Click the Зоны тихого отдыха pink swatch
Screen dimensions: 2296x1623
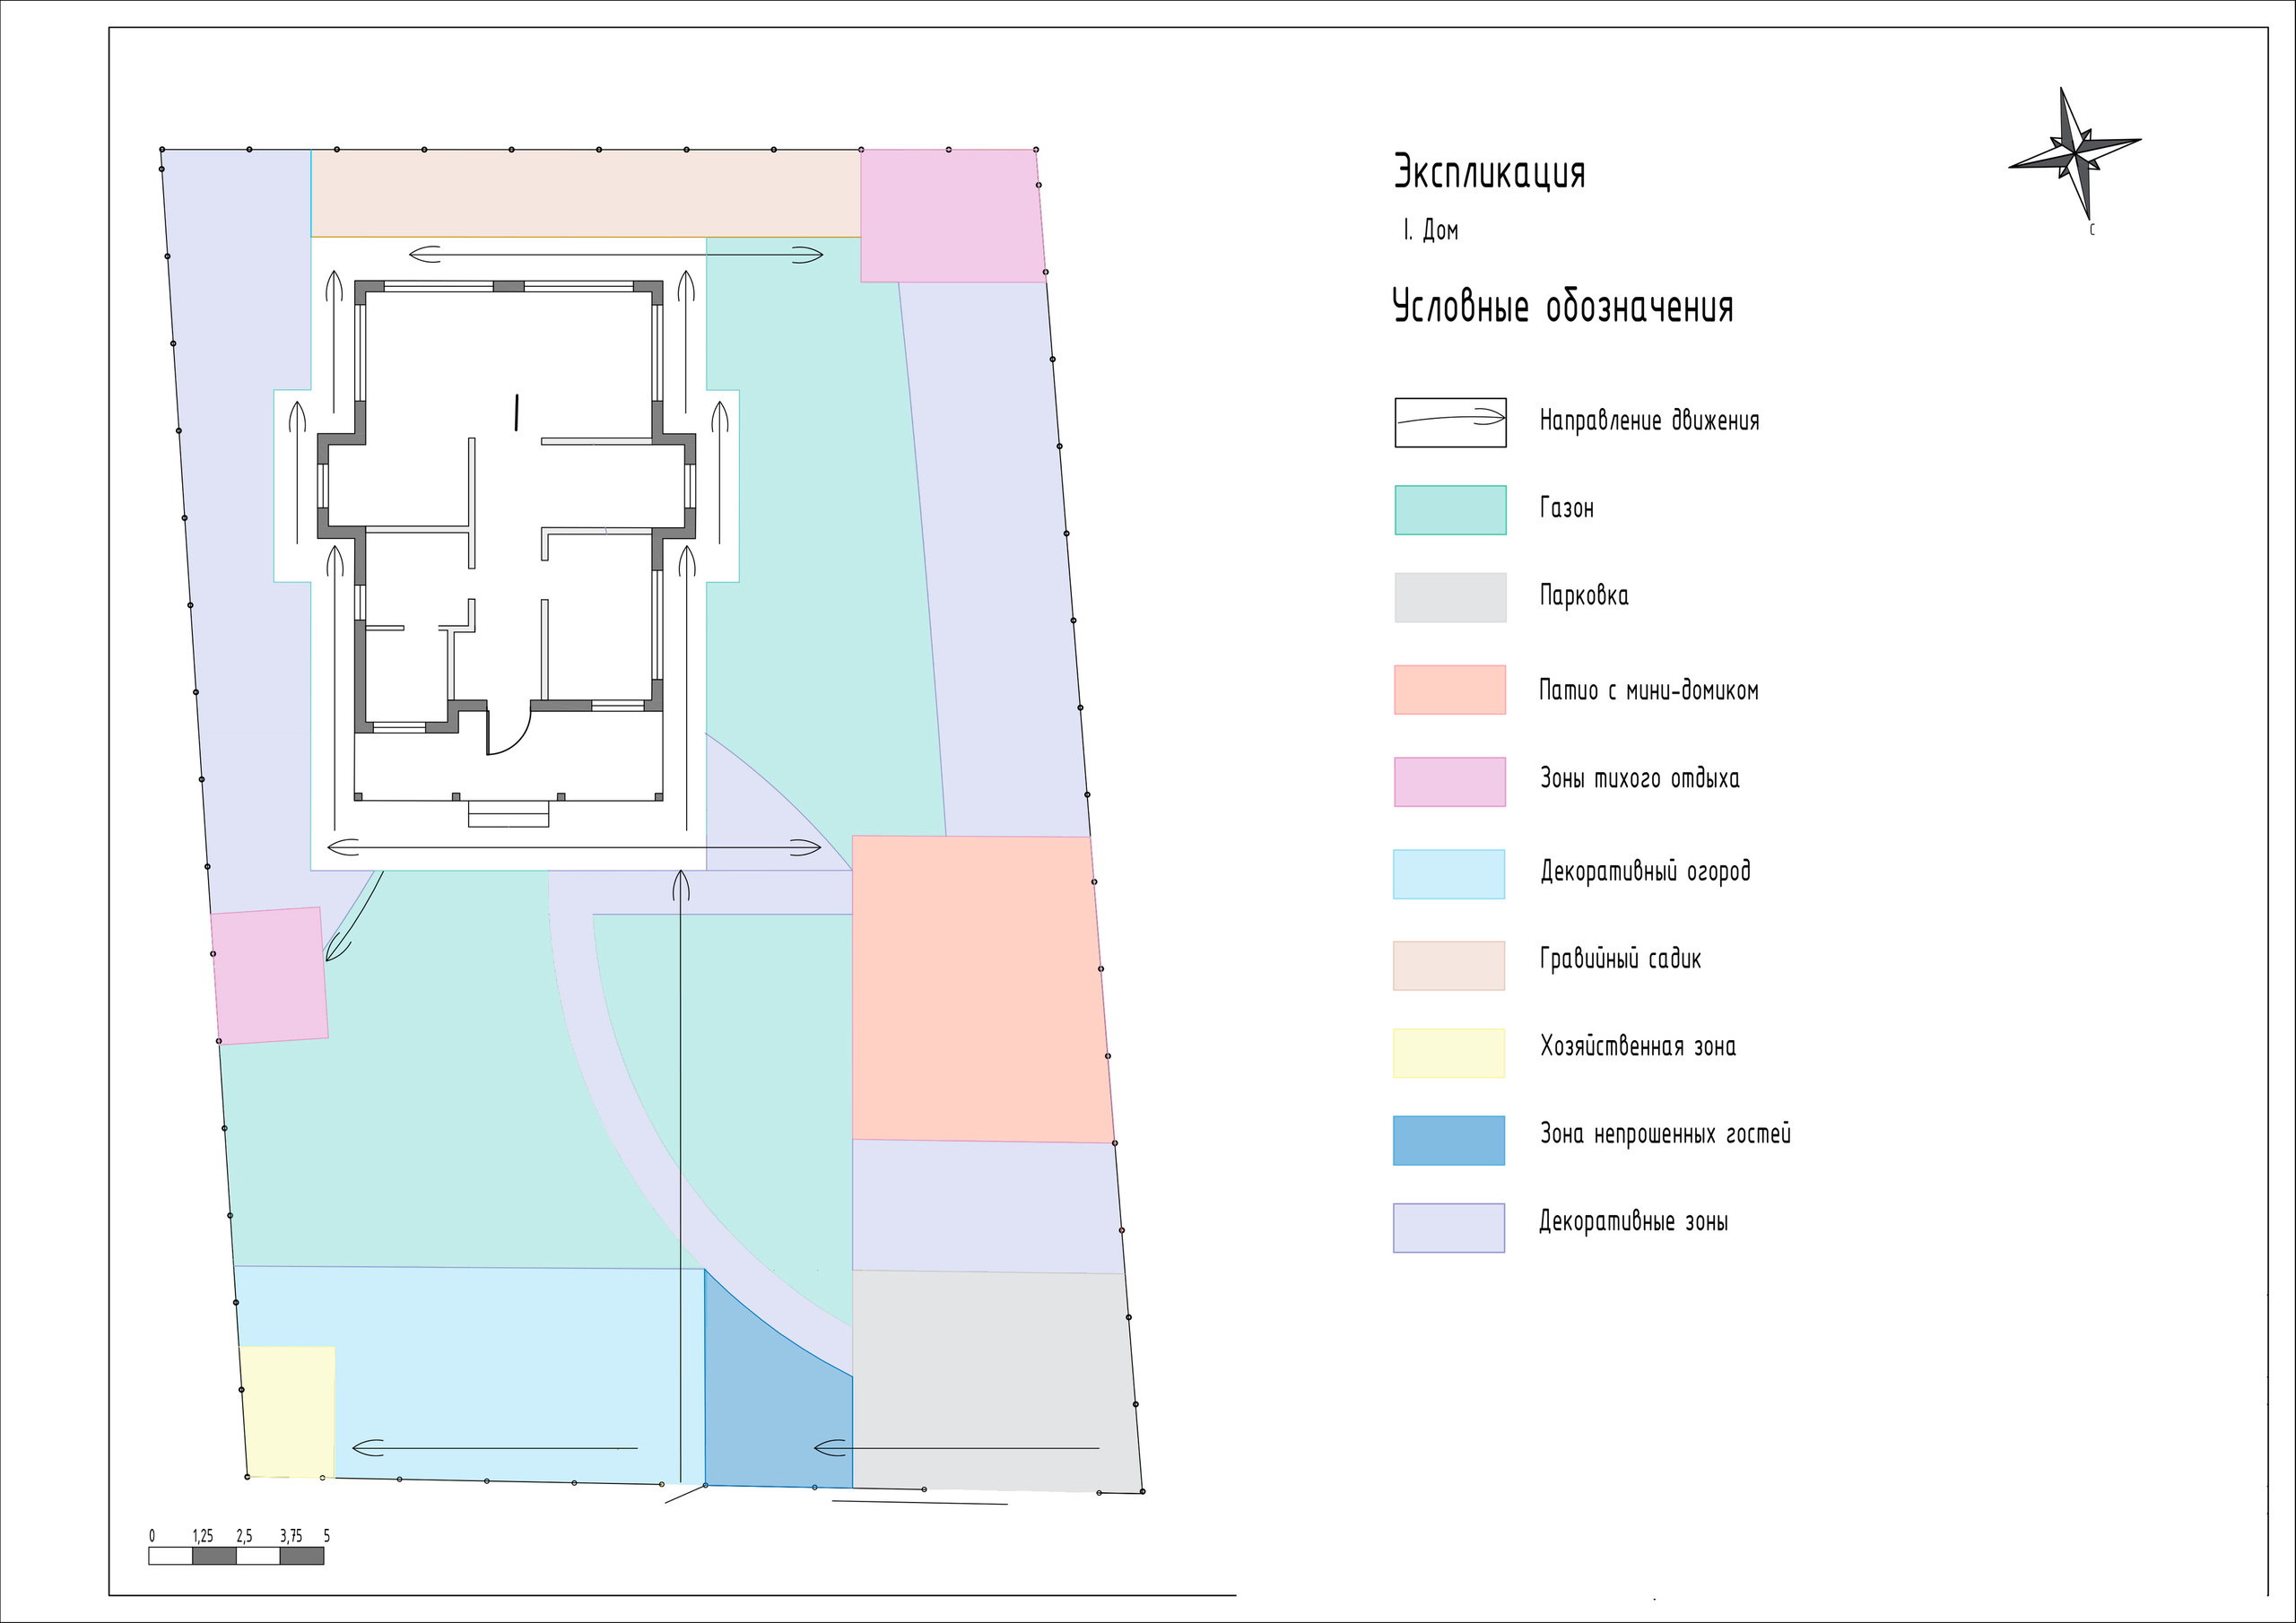(x=1450, y=782)
